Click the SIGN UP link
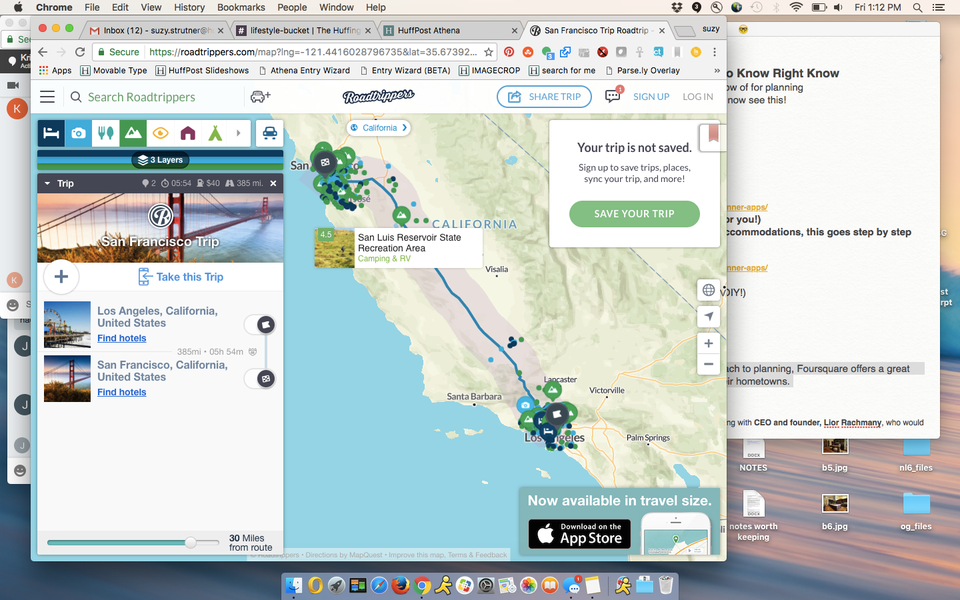The image size is (960, 600). click(651, 97)
